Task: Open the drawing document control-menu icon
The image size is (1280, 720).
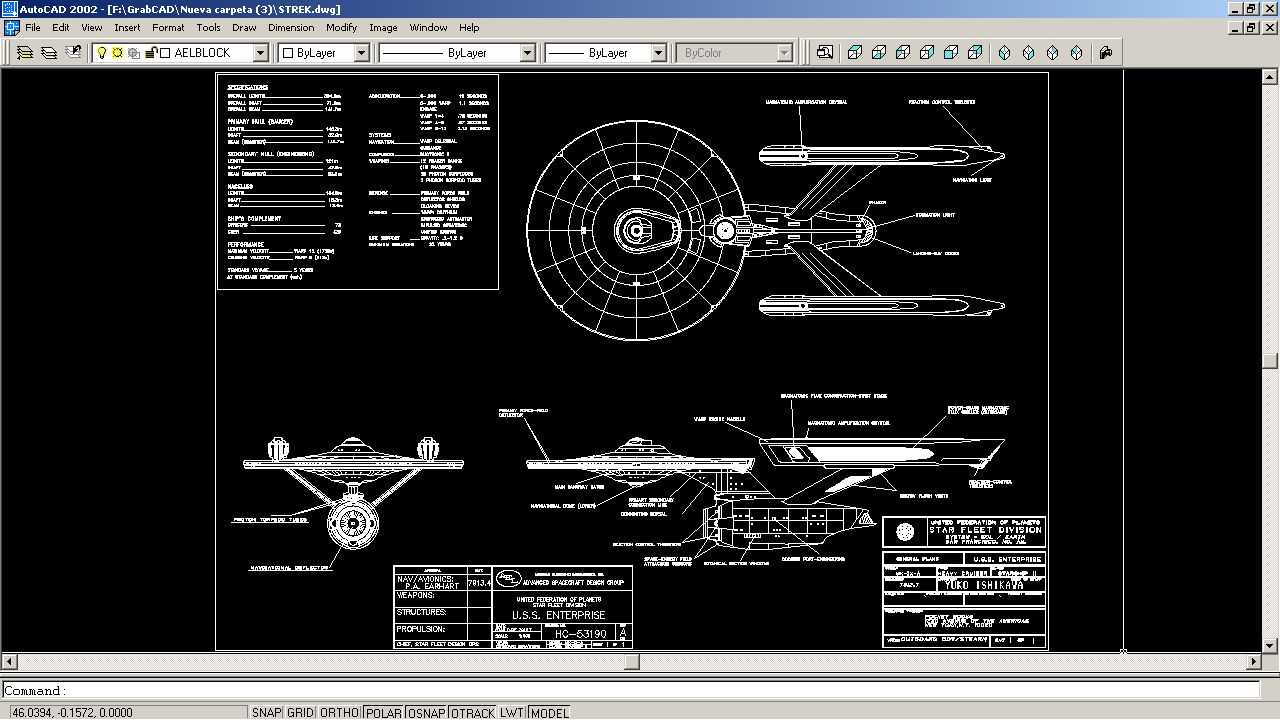Action: tap(10, 28)
